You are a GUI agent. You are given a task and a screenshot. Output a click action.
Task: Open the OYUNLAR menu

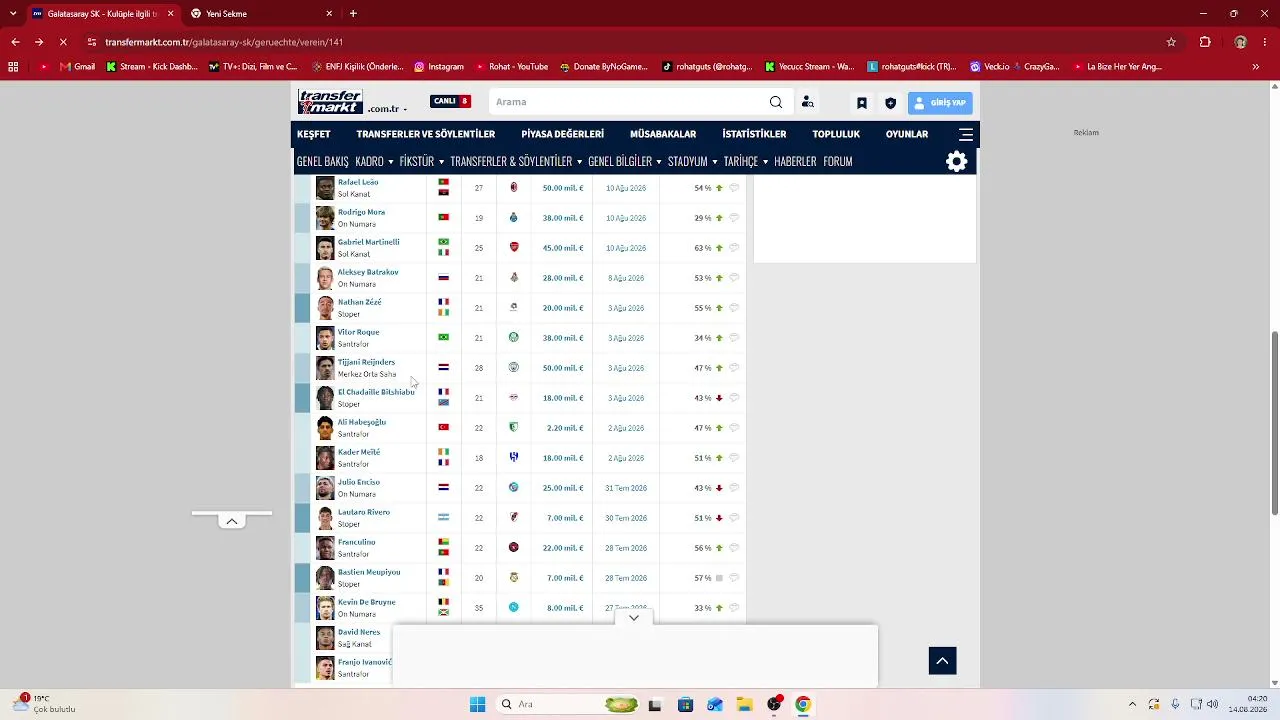pos(907,134)
